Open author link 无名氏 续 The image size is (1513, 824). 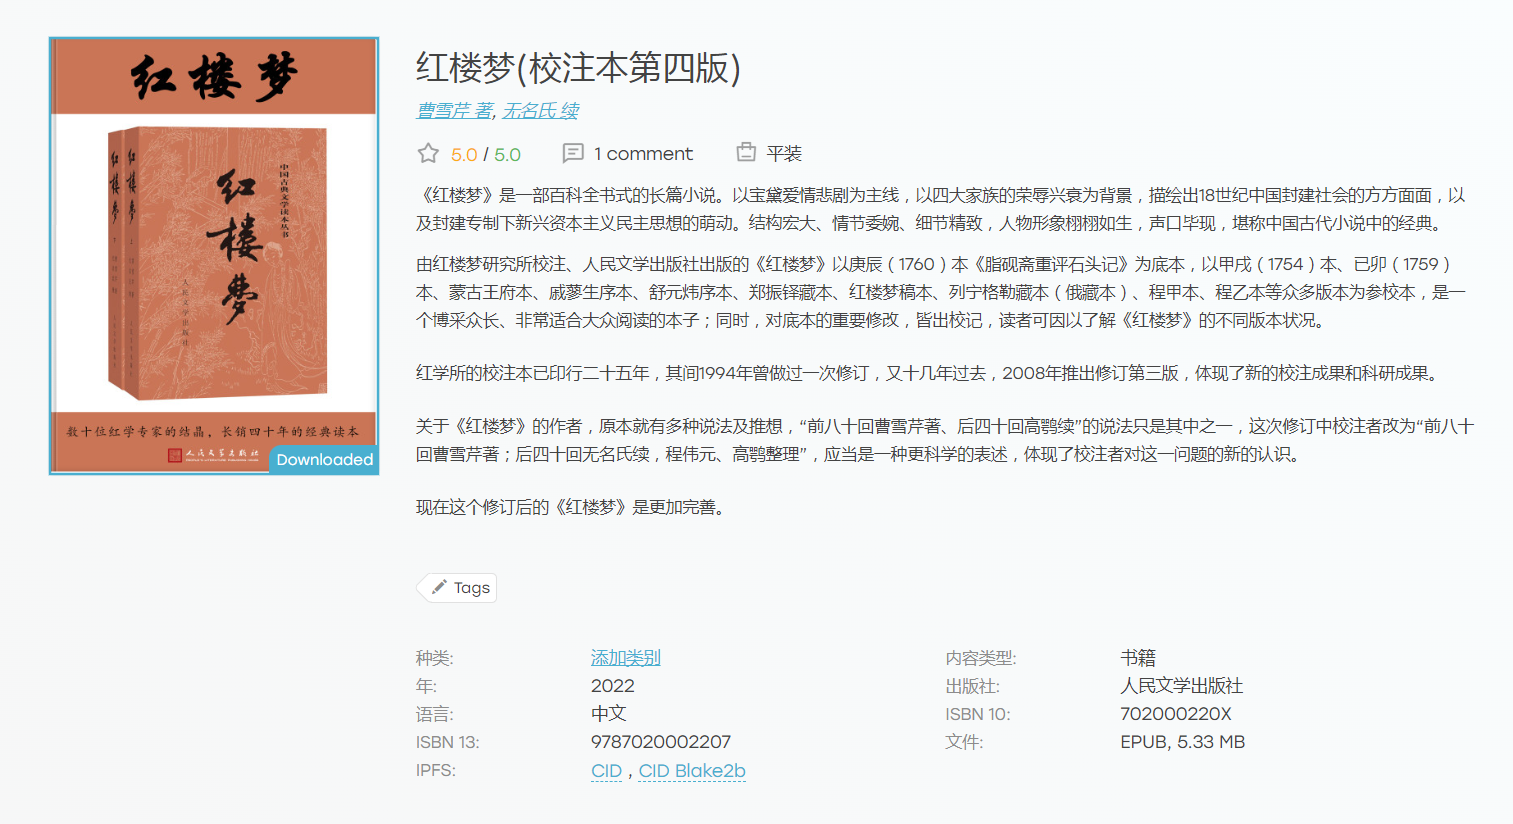540,111
